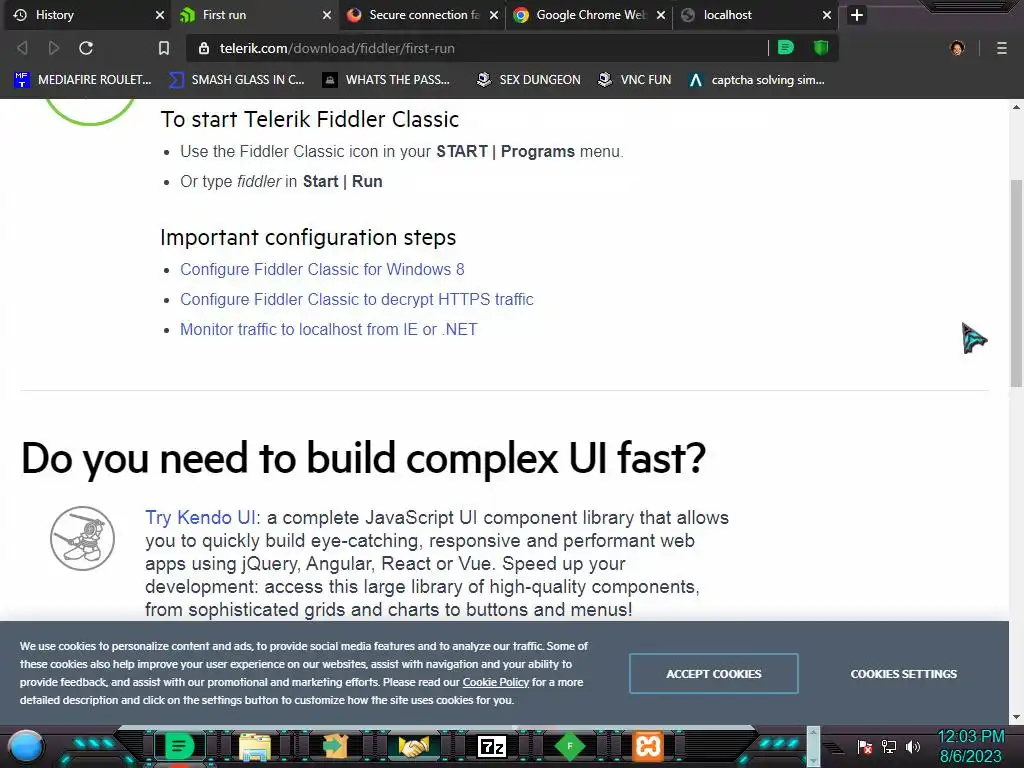Viewport: 1024px width, 768px height.
Task: Open the Cookie Policy link
Action: pyautogui.click(x=496, y=682)
